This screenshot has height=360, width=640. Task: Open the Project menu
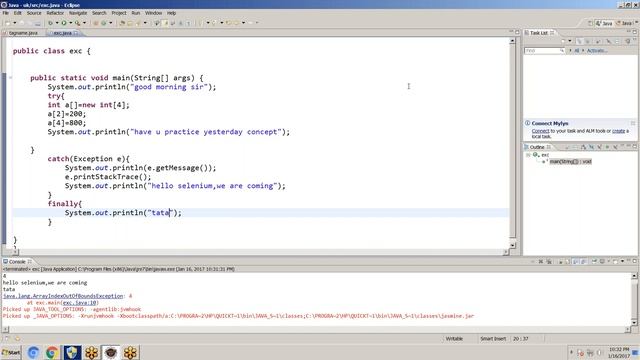pyautogui.click(x=119, y=13)
